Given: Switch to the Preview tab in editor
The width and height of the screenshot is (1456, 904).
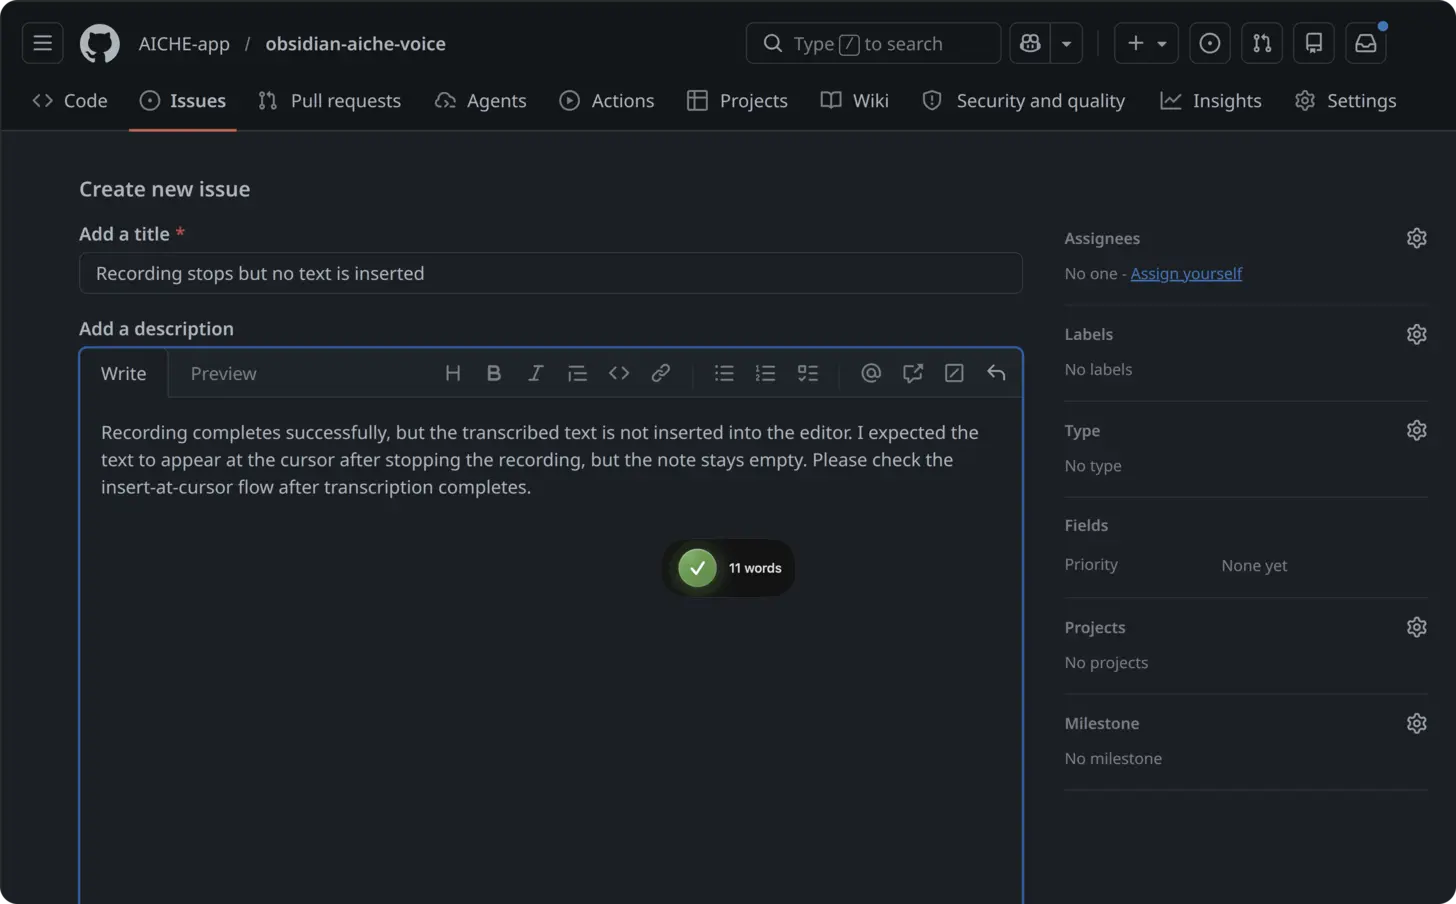Looking at the screenshot, I should [223, 373].
